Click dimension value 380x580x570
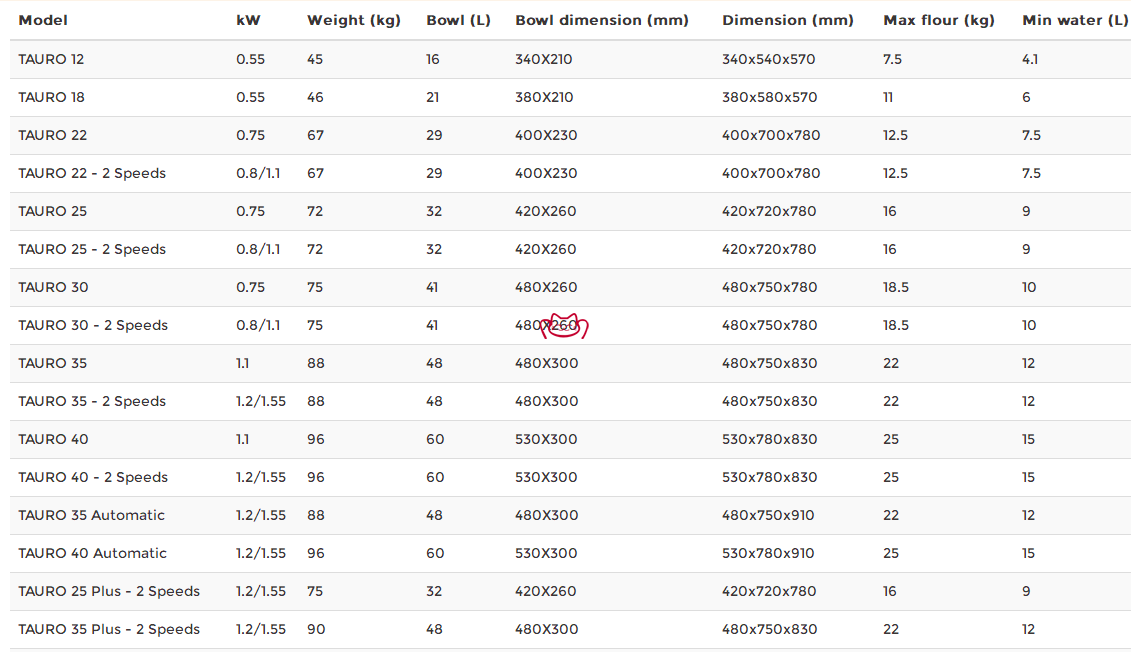This screenshot has height=652, width=1131. point(770,97)
